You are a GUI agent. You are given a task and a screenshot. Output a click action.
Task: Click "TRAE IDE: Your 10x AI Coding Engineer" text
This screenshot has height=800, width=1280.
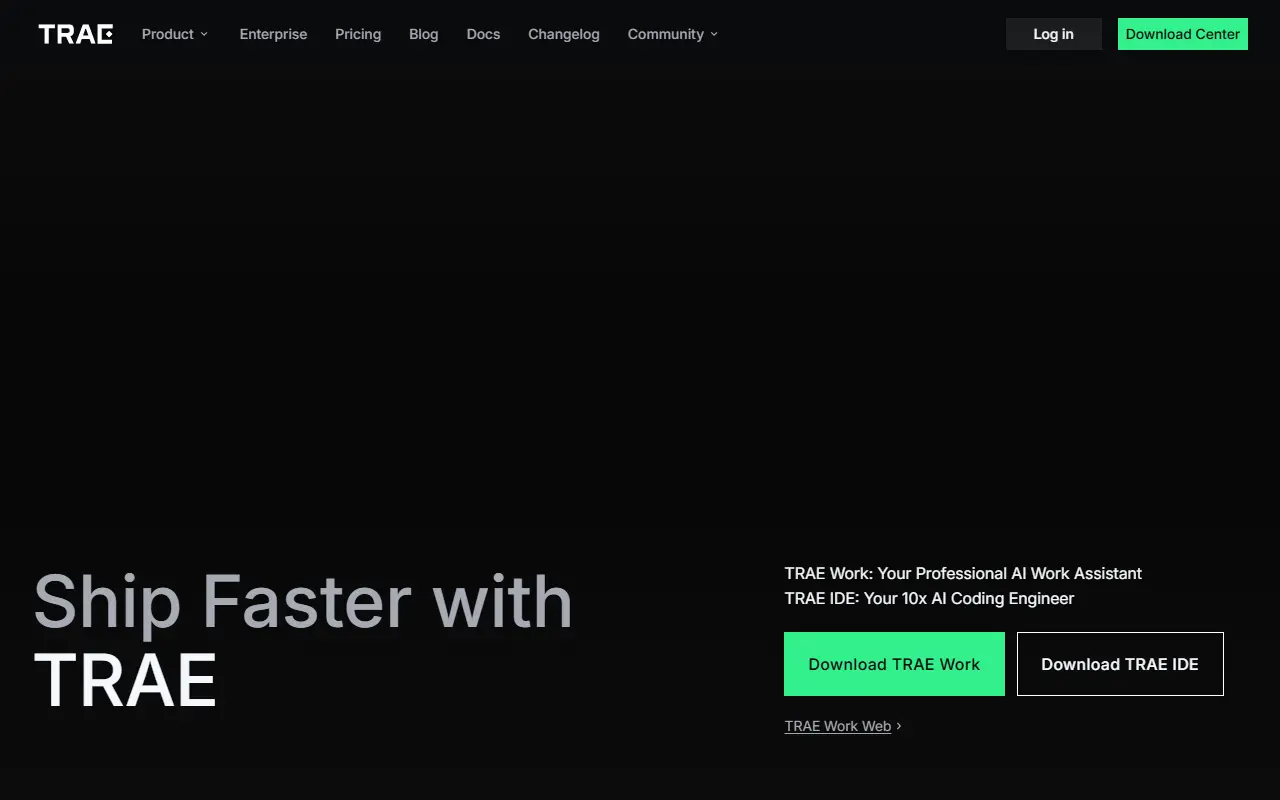click(x=929, y=598)
